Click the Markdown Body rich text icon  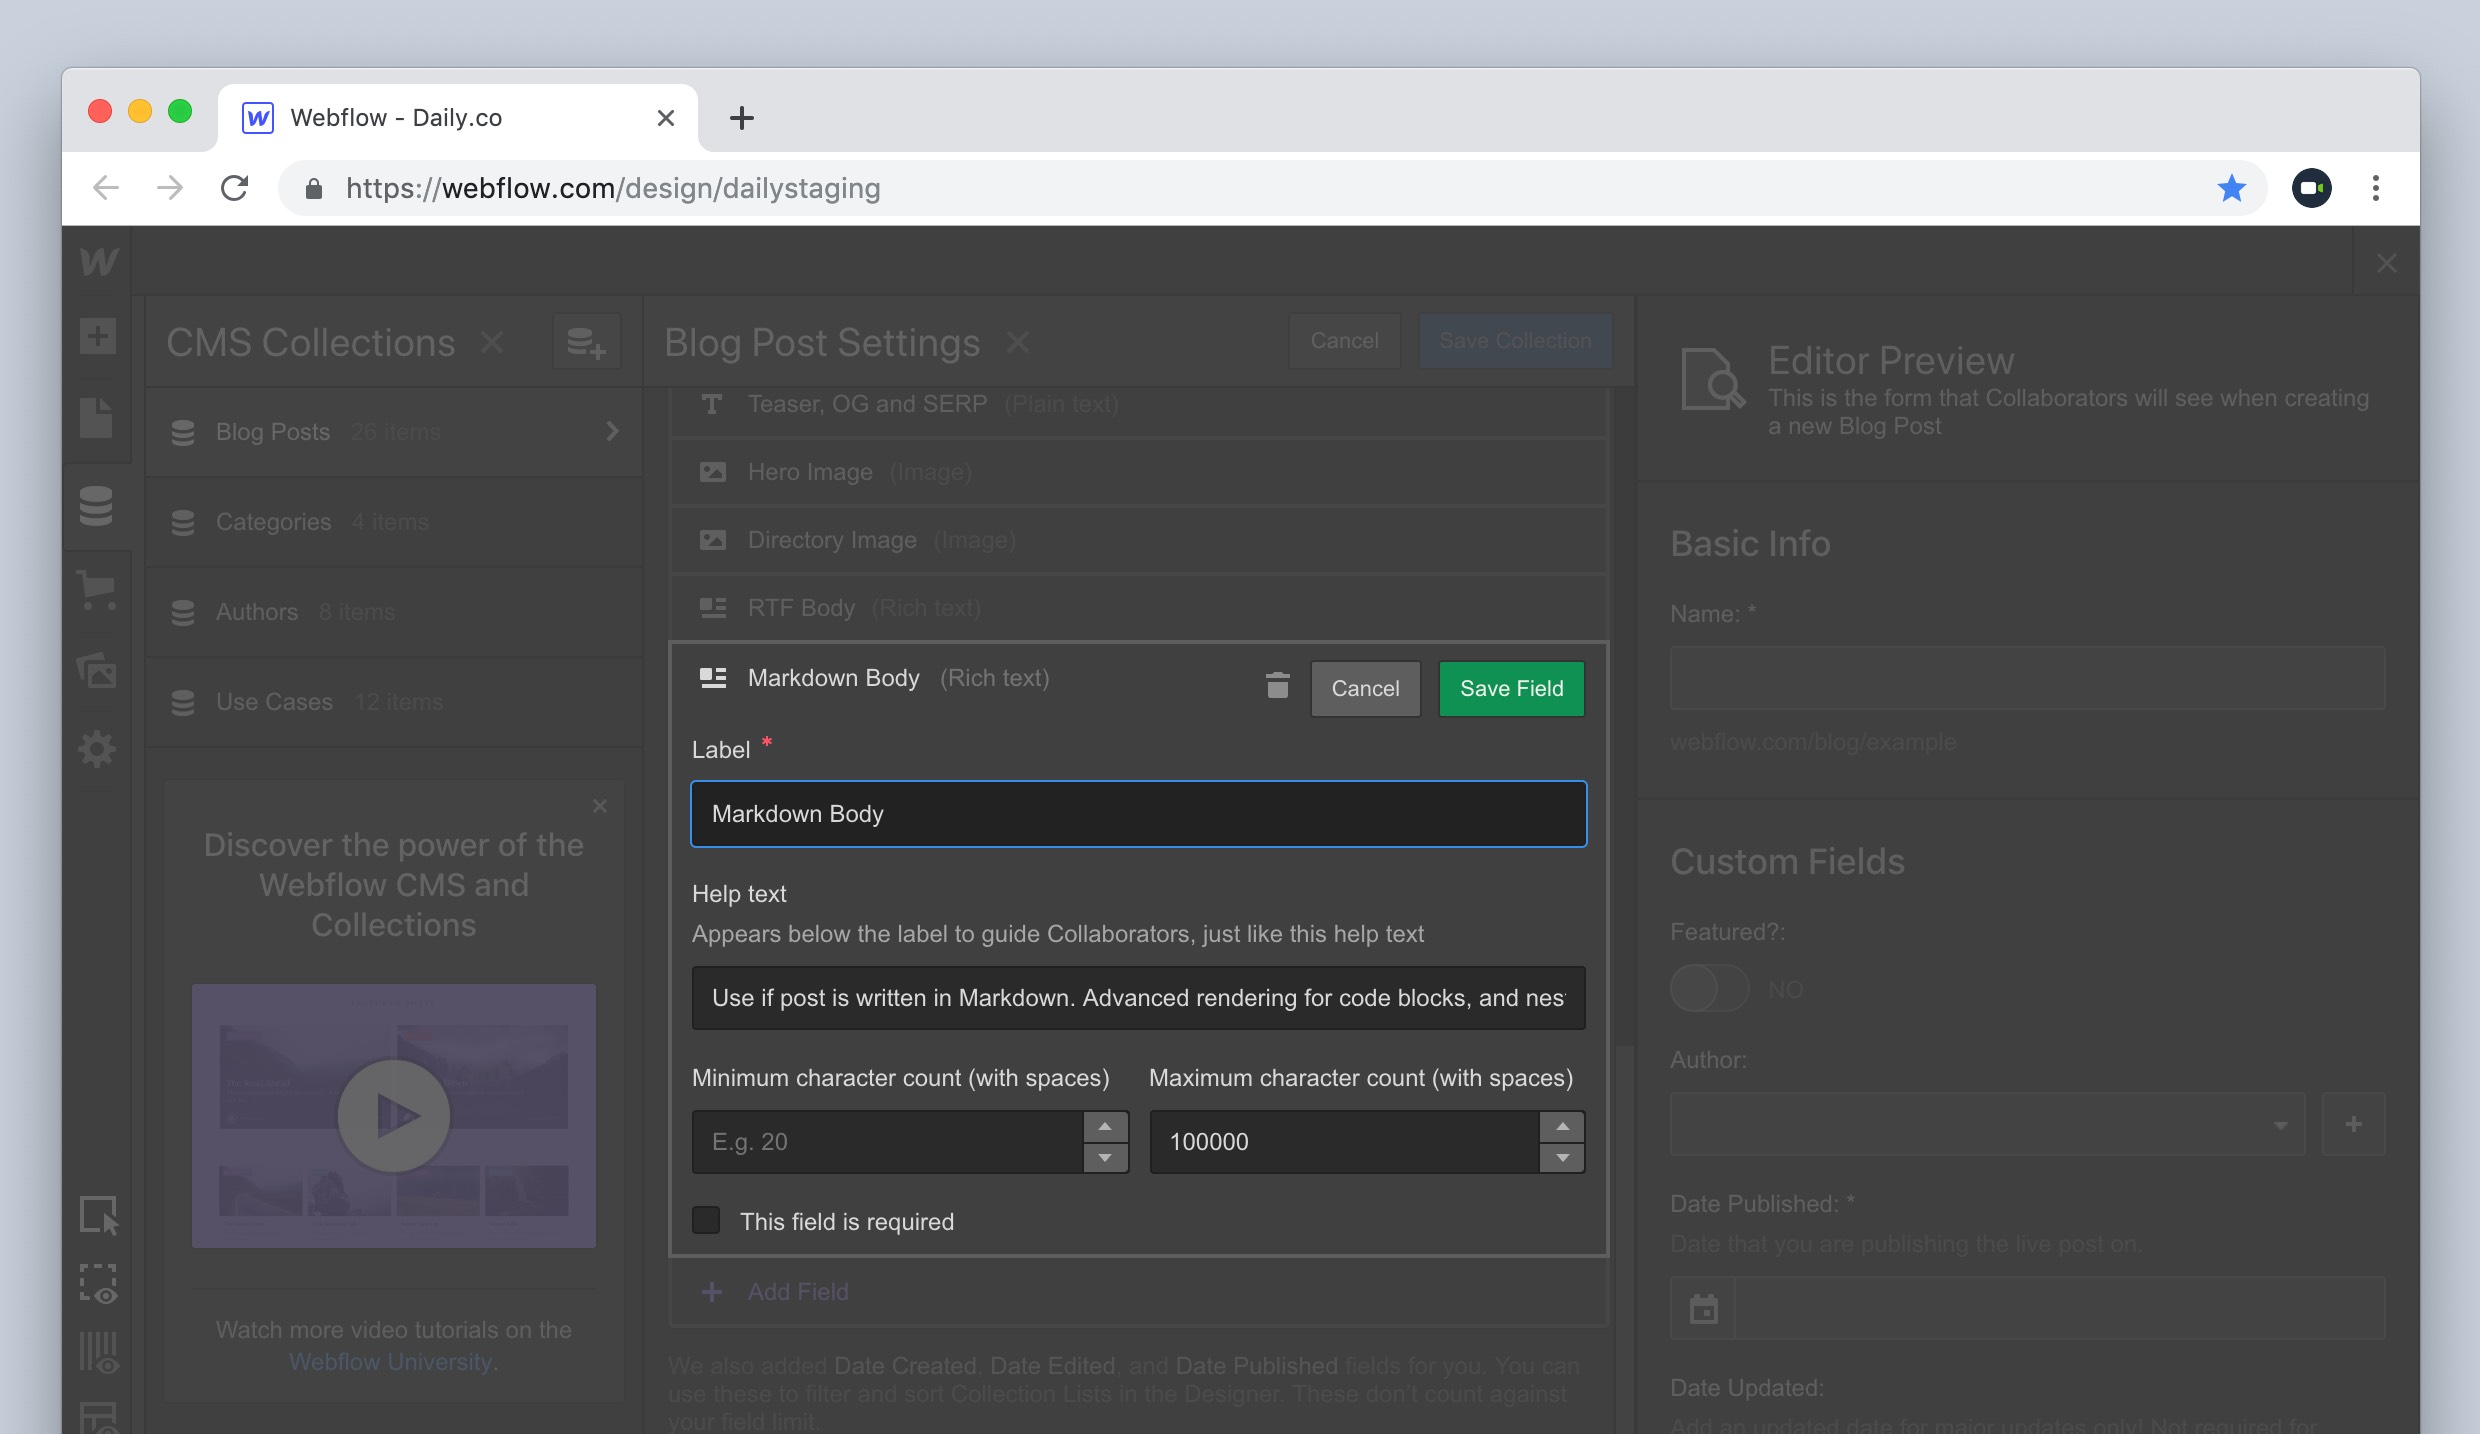(x=713, y=678)
